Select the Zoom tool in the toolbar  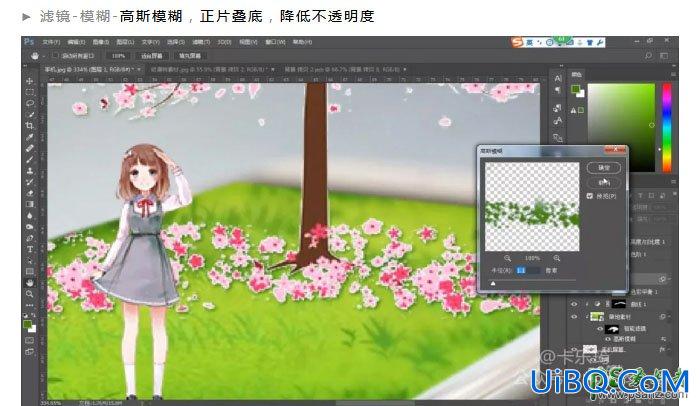pyautogui.click(x=30, y=294)
